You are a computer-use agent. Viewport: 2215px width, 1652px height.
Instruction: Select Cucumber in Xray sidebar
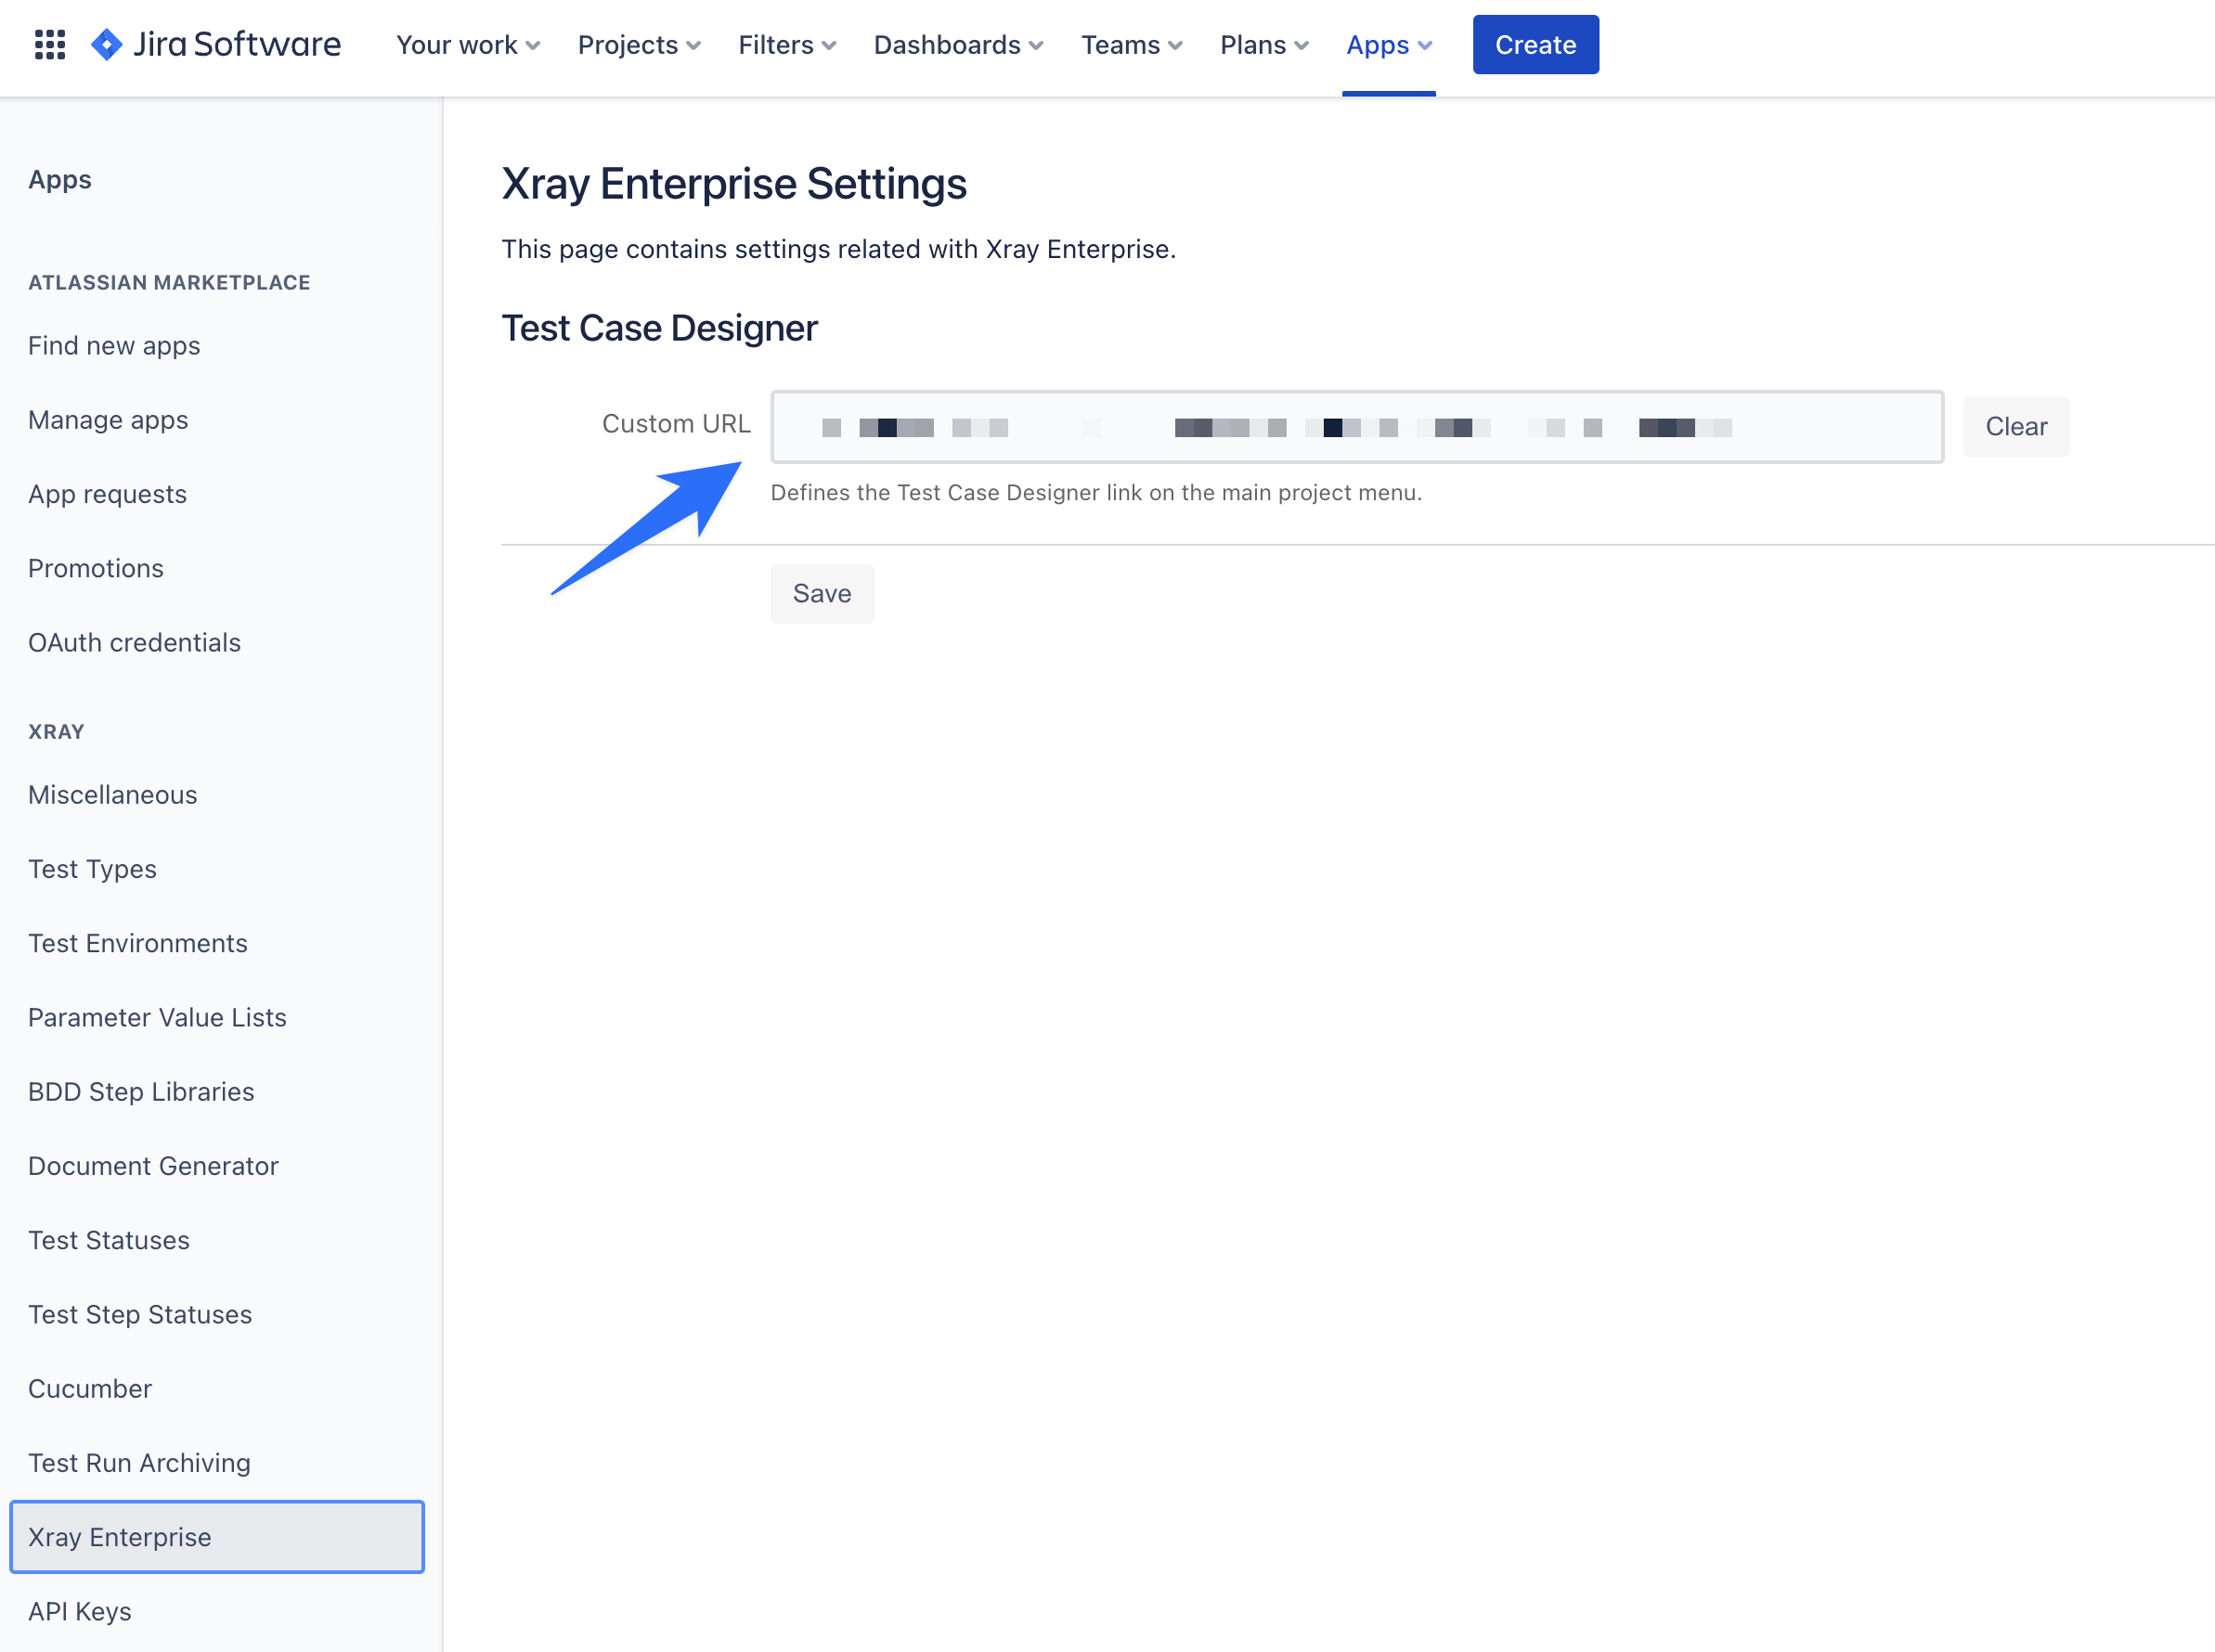tap(90, 1389)
